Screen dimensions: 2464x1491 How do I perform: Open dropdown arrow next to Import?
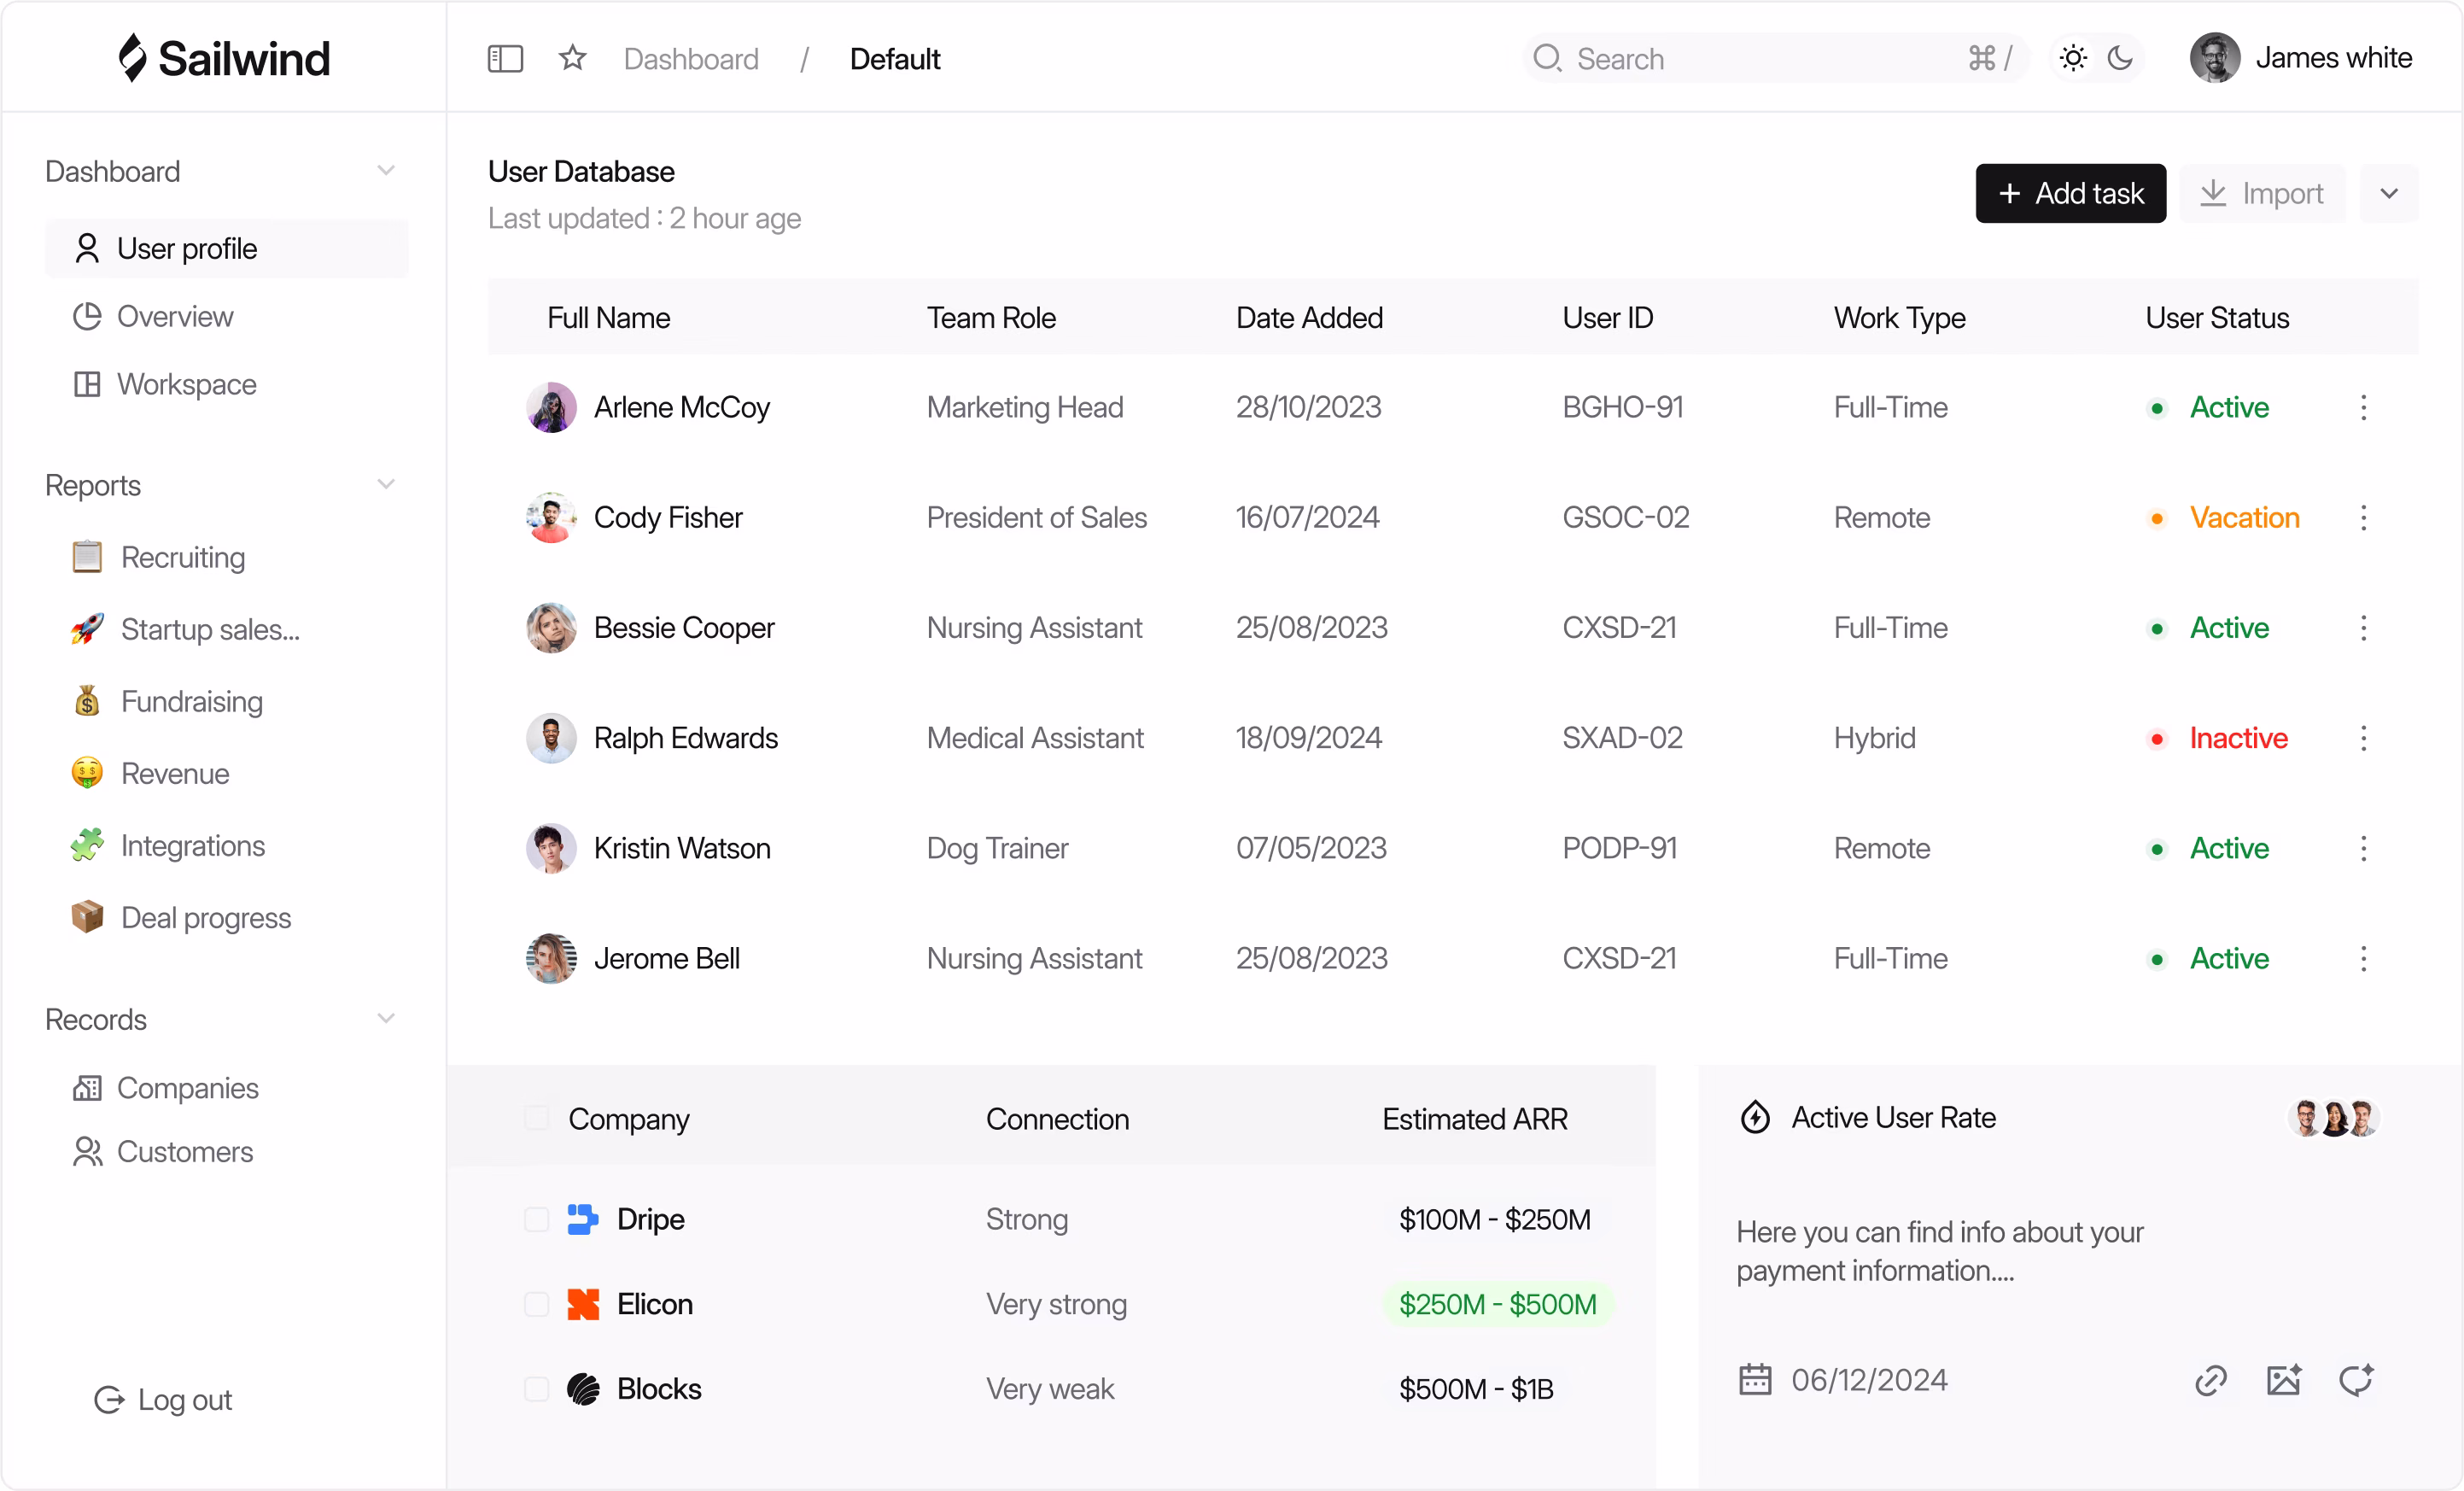2389,193
